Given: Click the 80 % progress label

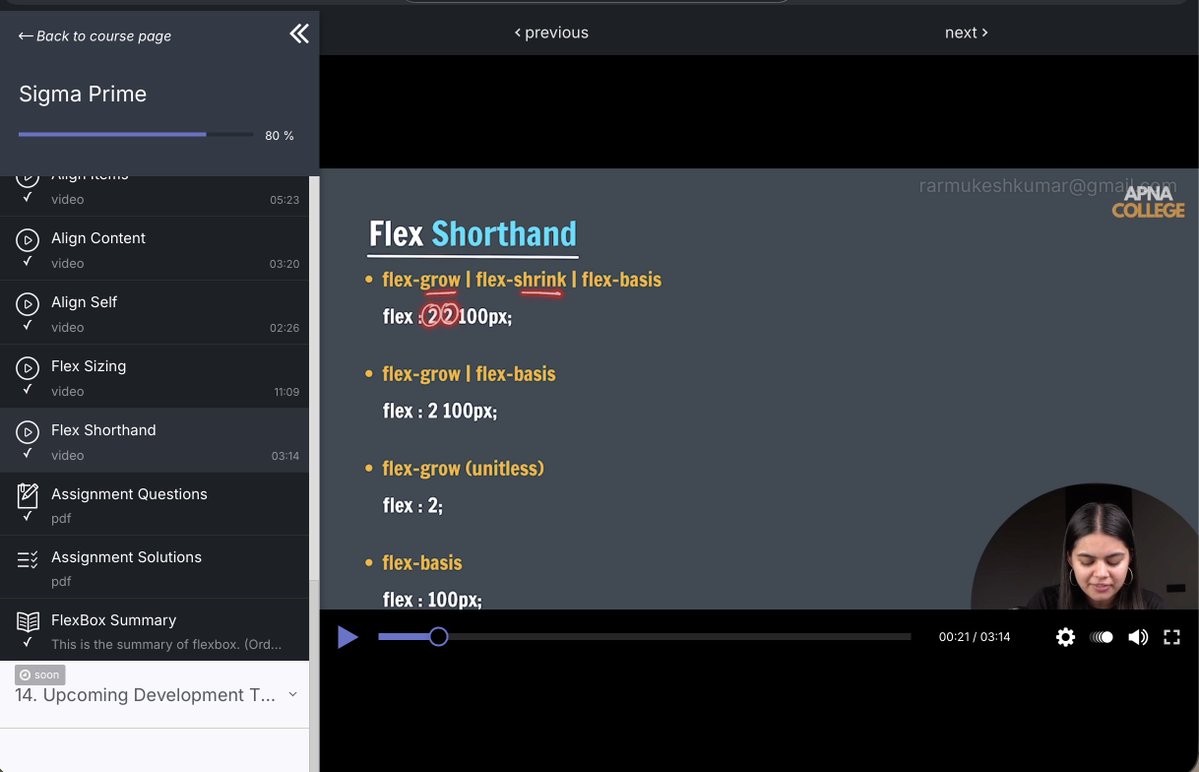Looking at the screenshot, I should point(279,135).
